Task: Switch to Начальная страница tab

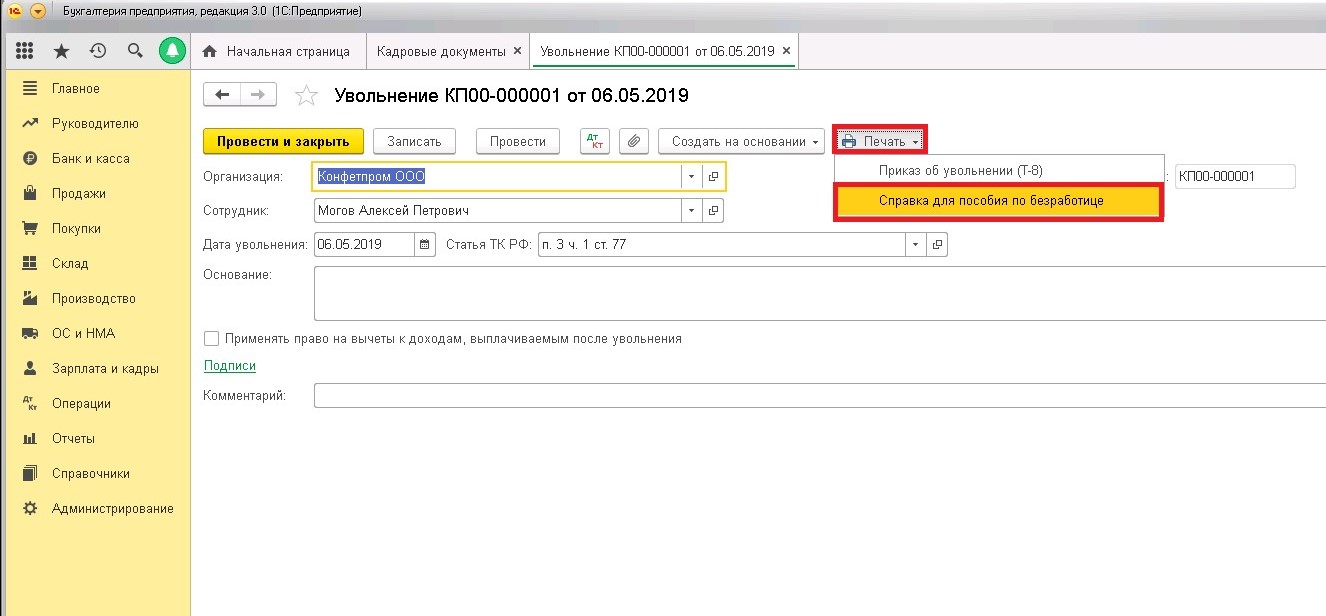Action: (x=277, y=51)
